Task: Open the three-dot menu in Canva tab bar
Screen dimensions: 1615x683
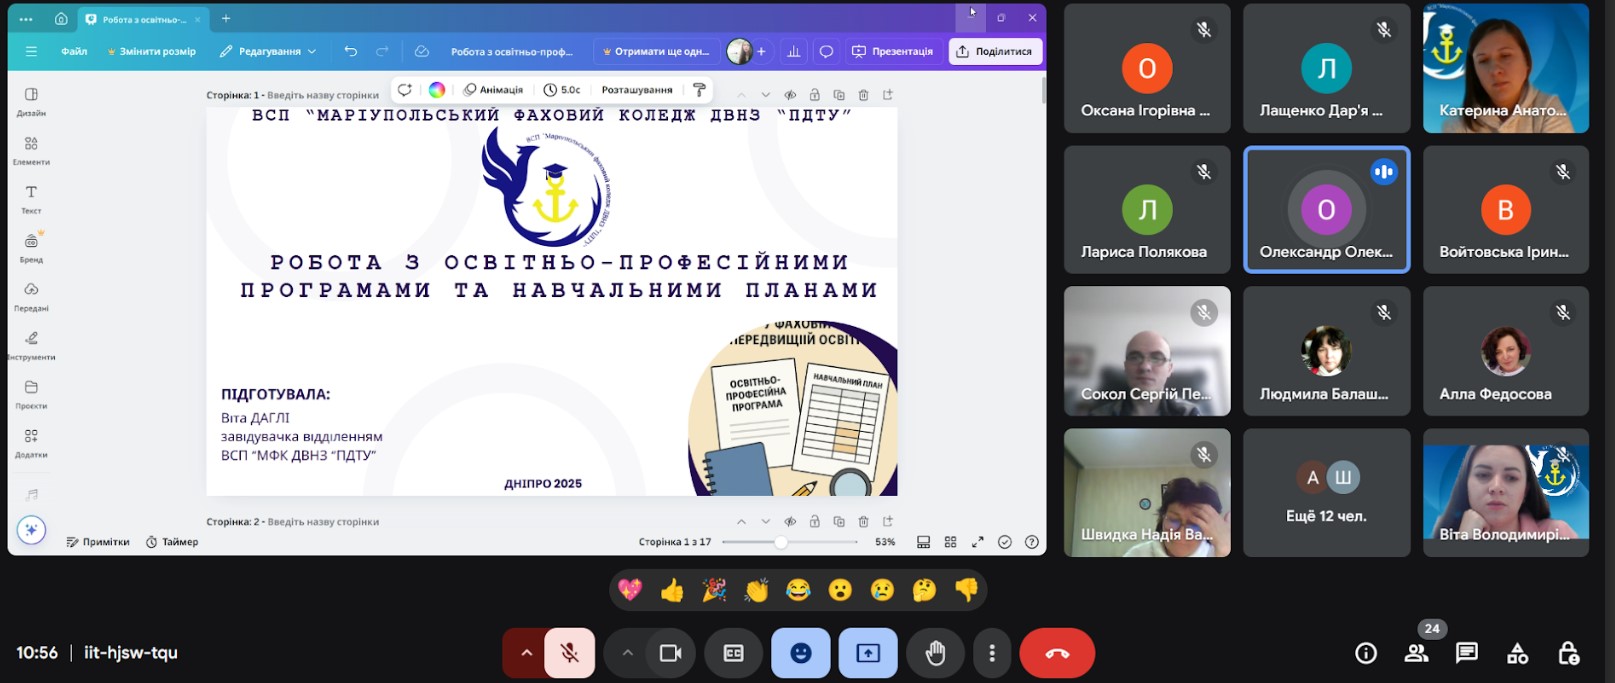Action: [26, 18]
